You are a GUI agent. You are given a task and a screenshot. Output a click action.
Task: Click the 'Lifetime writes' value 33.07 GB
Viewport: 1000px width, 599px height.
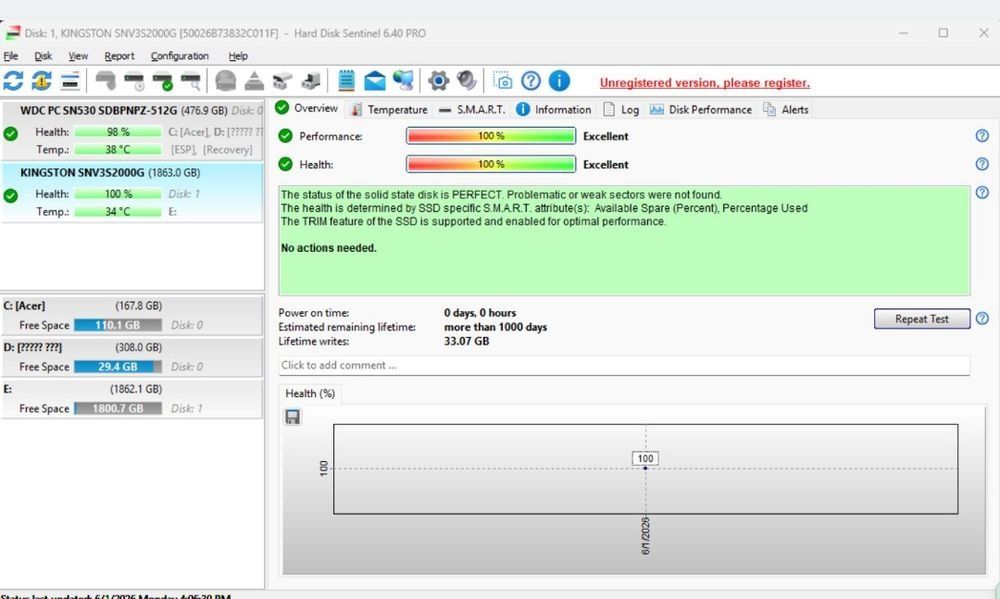(467, 341)
